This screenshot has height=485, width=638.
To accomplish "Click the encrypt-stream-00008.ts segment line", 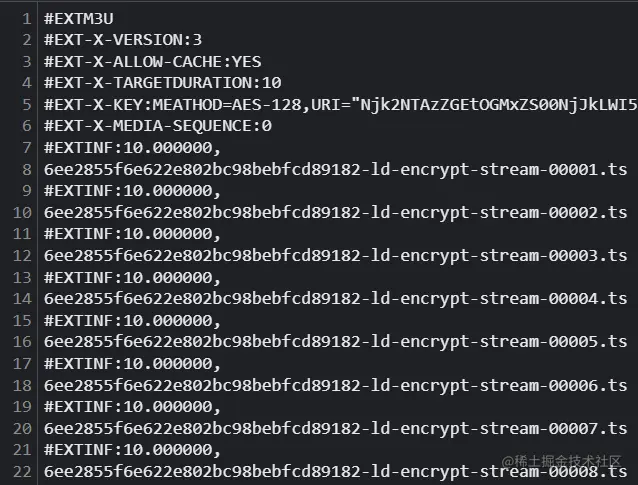I will click(x=336, y=472).
